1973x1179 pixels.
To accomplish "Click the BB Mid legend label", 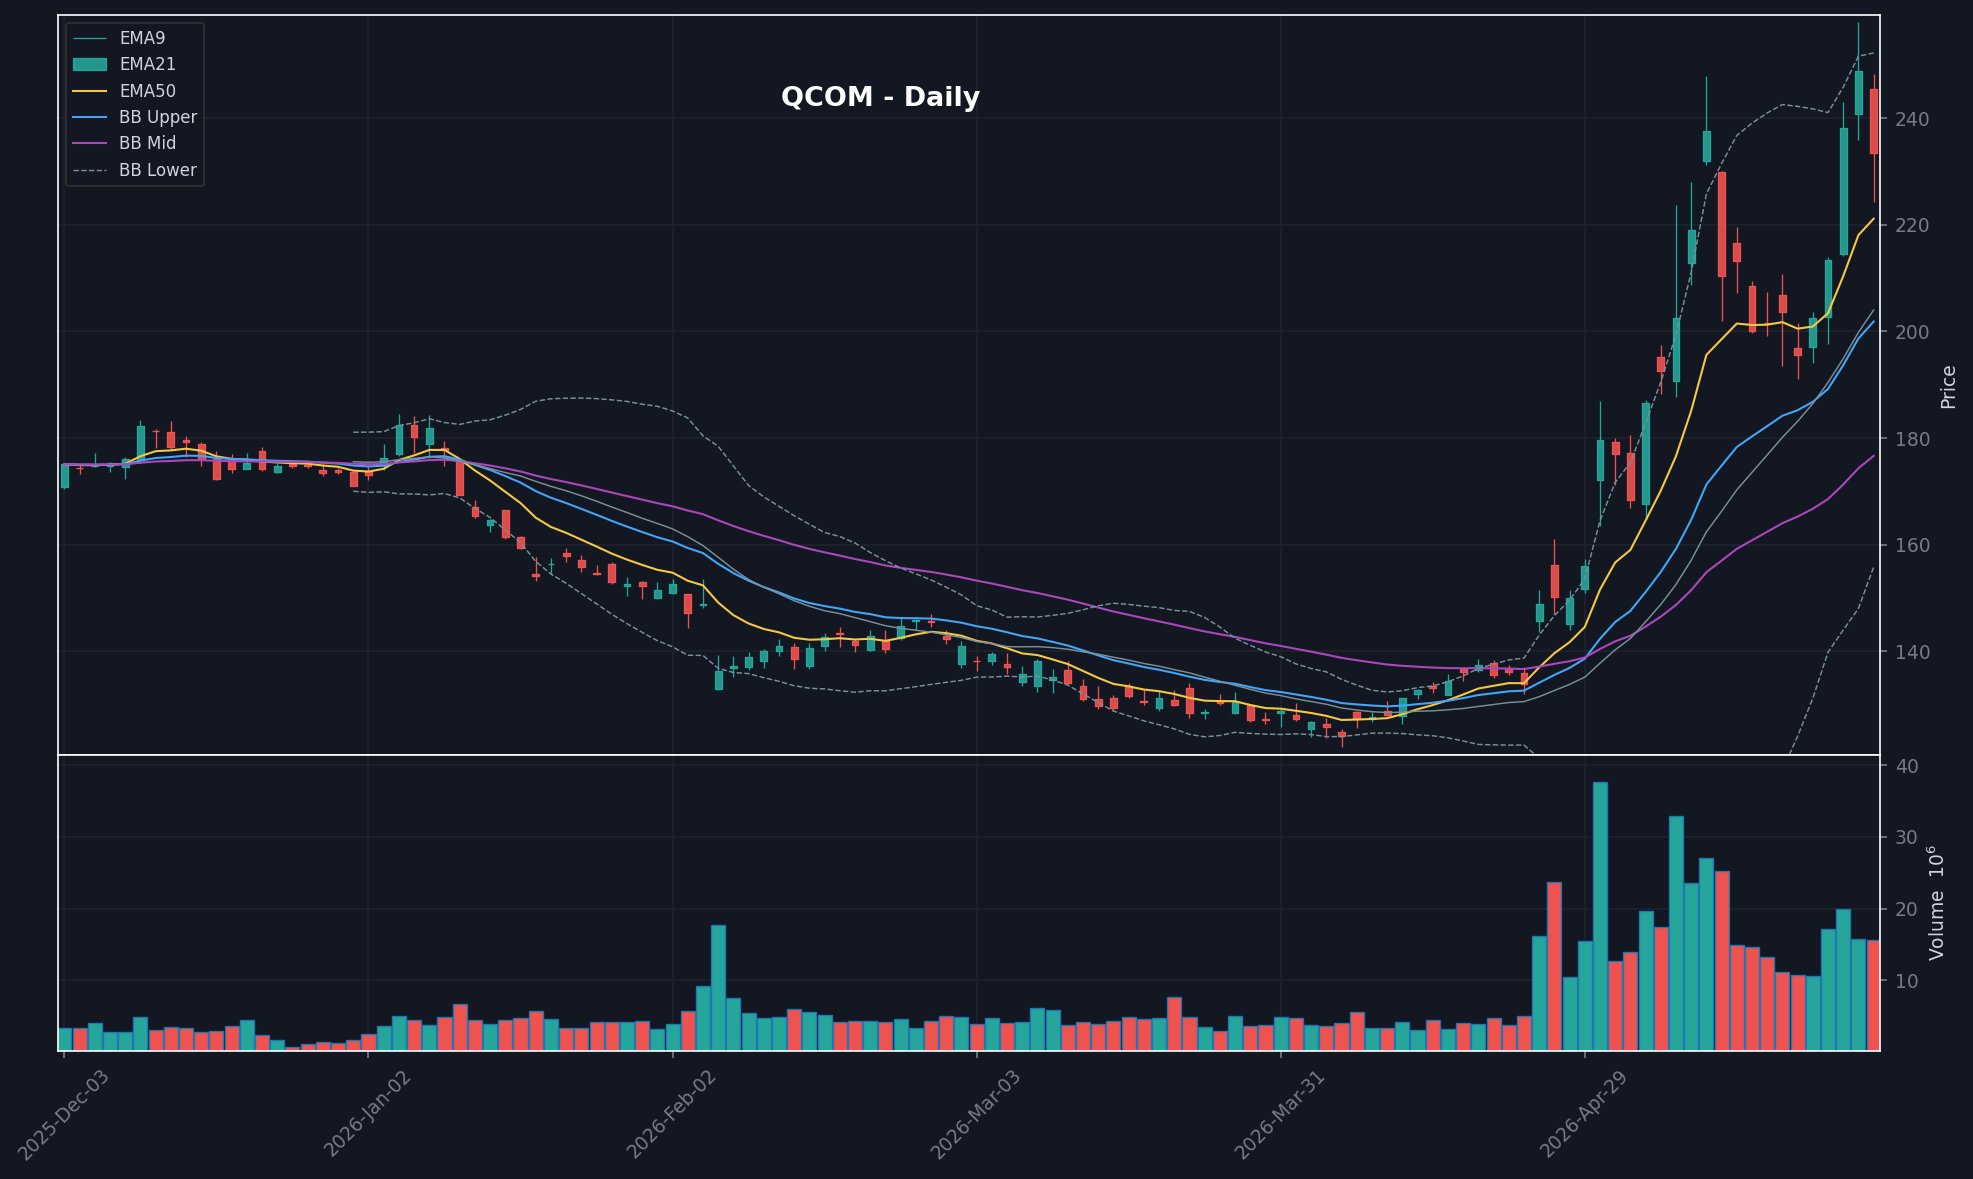I will click(147, 143).
